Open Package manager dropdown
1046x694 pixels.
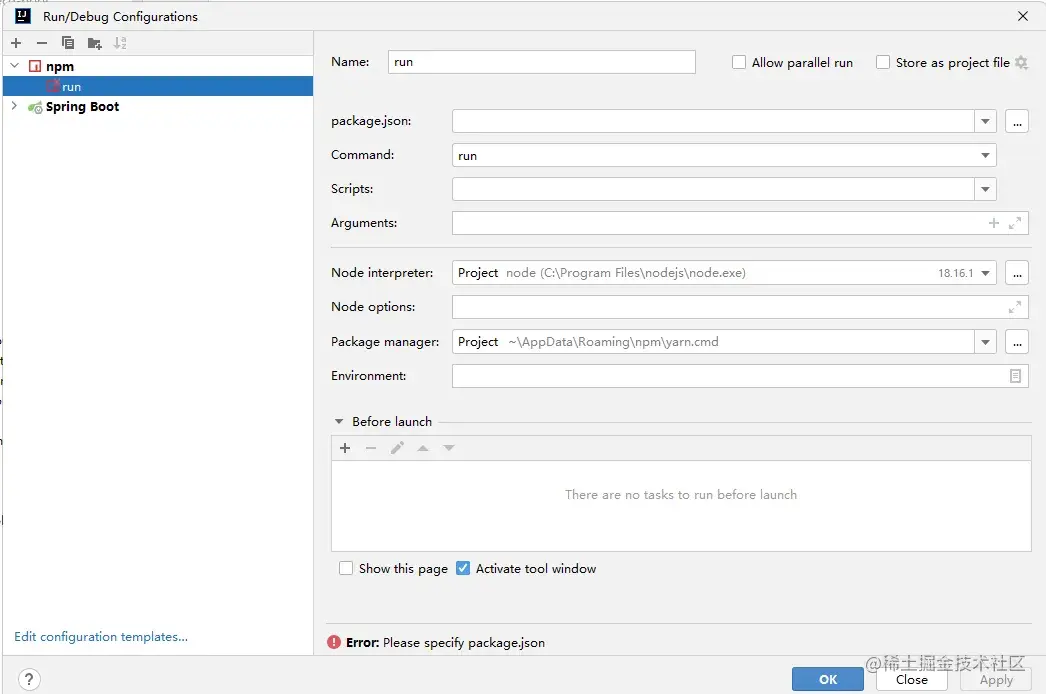985,342
